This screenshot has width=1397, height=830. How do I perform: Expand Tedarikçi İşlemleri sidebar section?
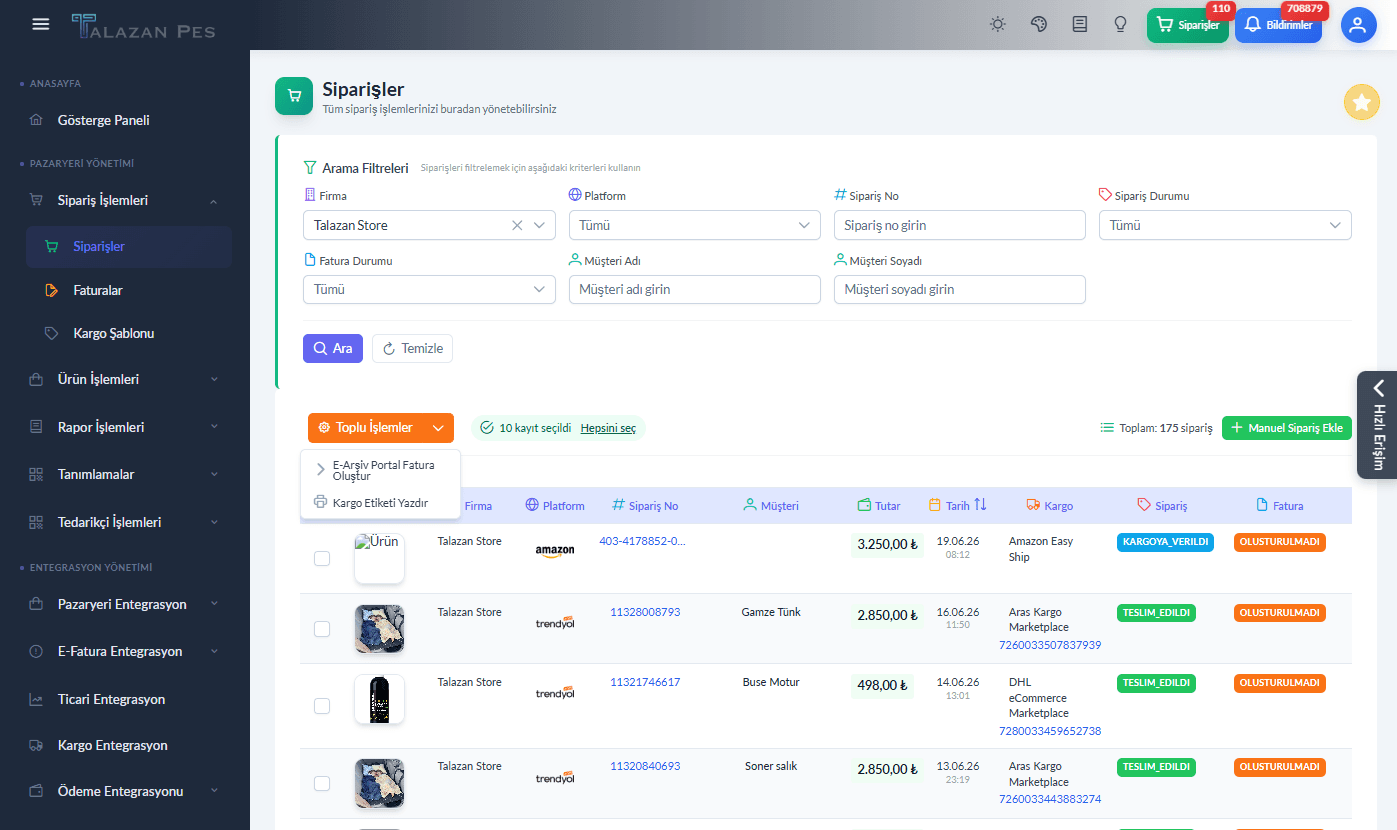[x=125, y=522]
